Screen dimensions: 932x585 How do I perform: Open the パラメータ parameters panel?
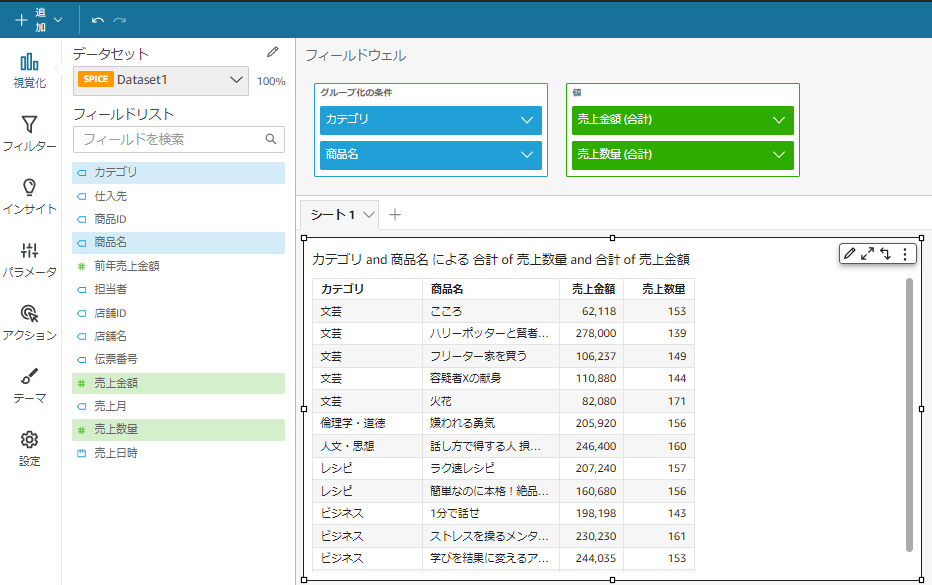pos(29,260)
